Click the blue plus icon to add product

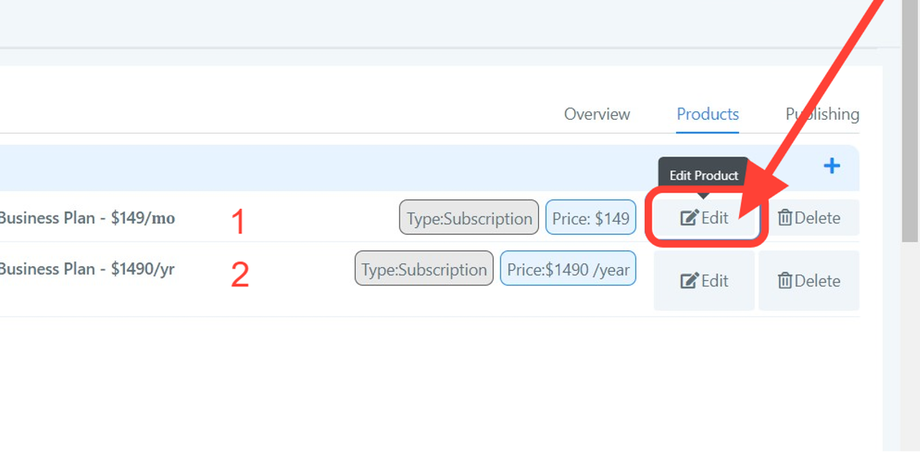click(831, 166)
